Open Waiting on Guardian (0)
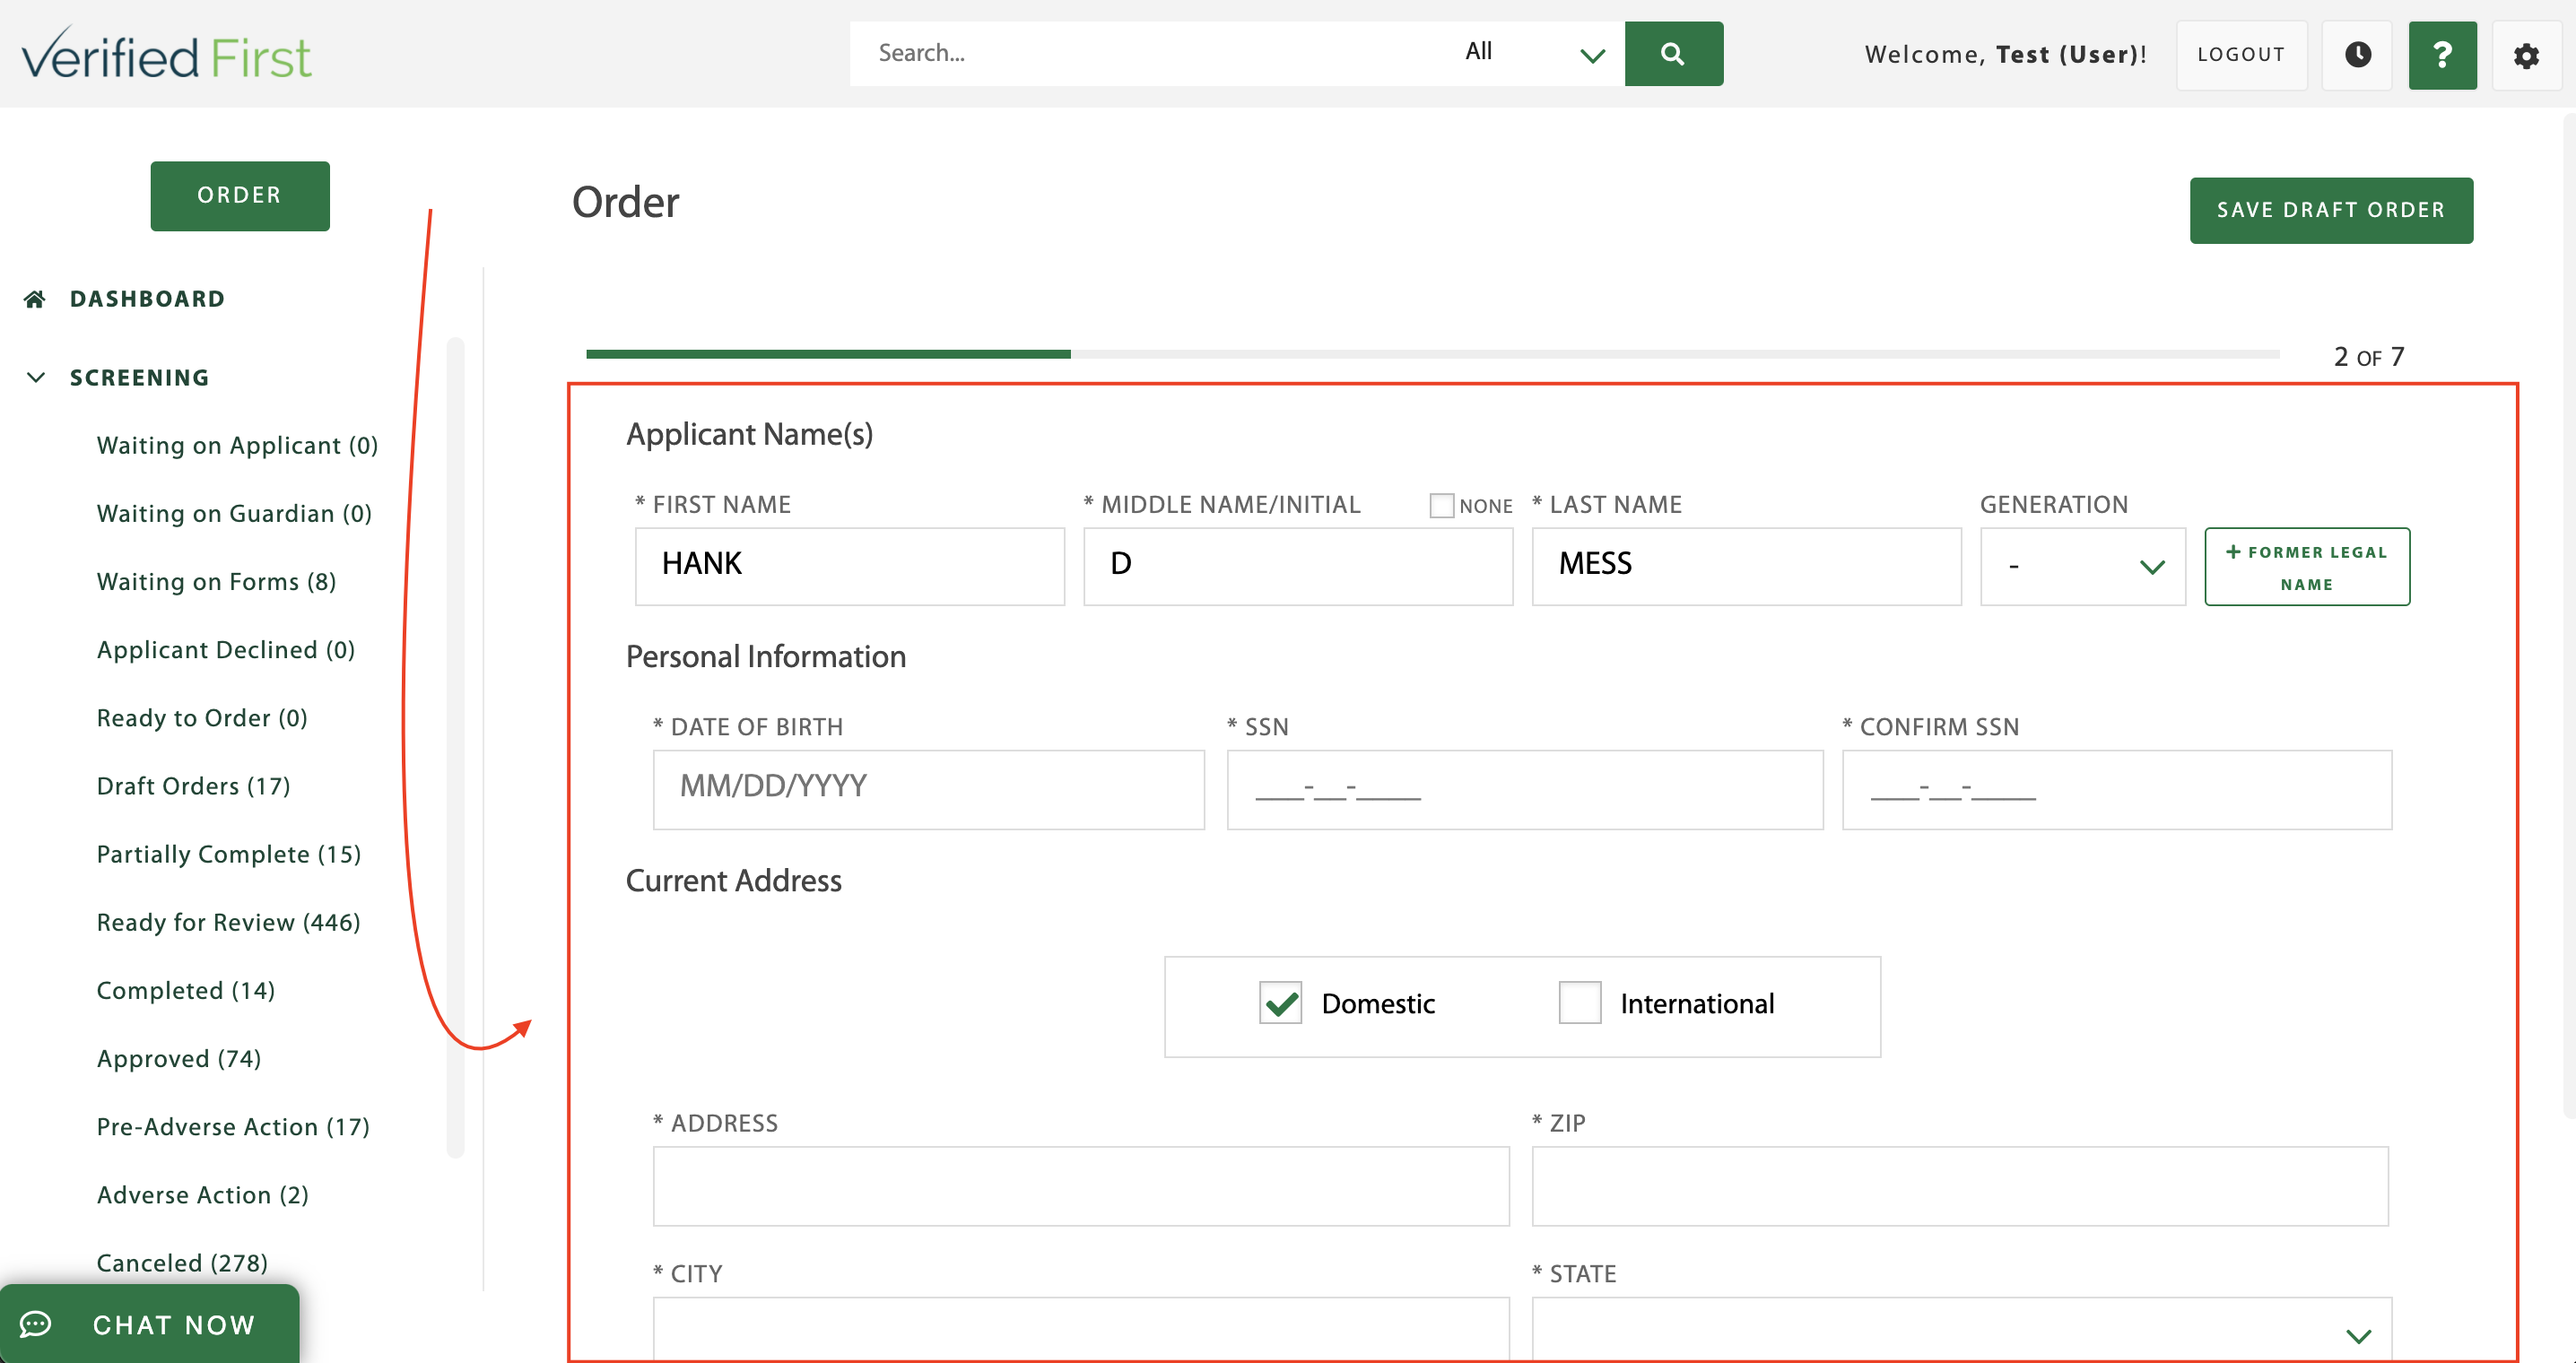 pyautogui.click(x=234, y=514)
